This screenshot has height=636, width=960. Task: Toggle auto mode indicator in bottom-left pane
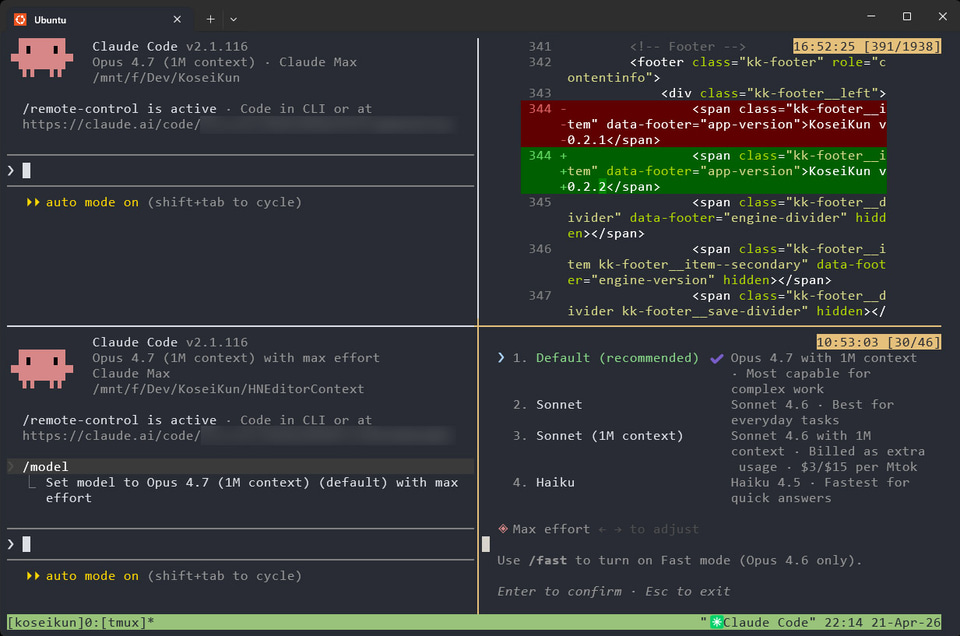pos(163,576)
